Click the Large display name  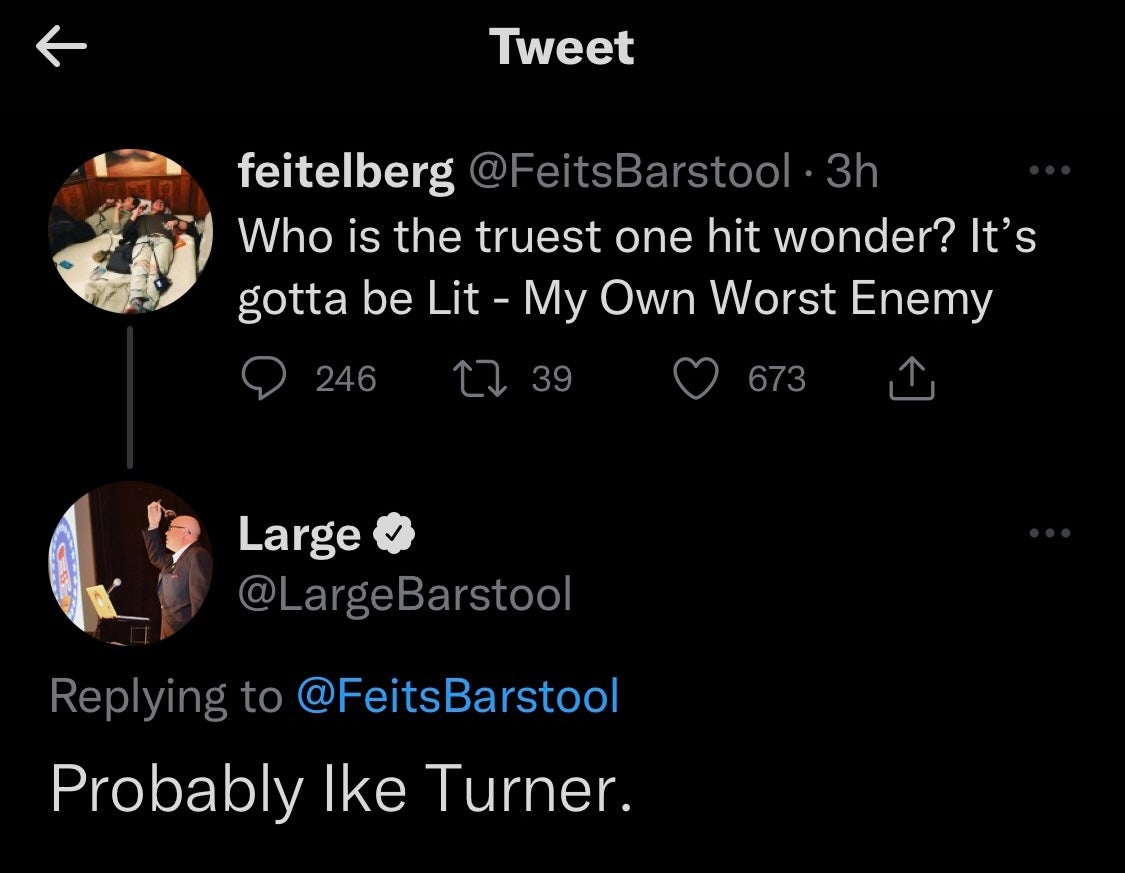299,535
